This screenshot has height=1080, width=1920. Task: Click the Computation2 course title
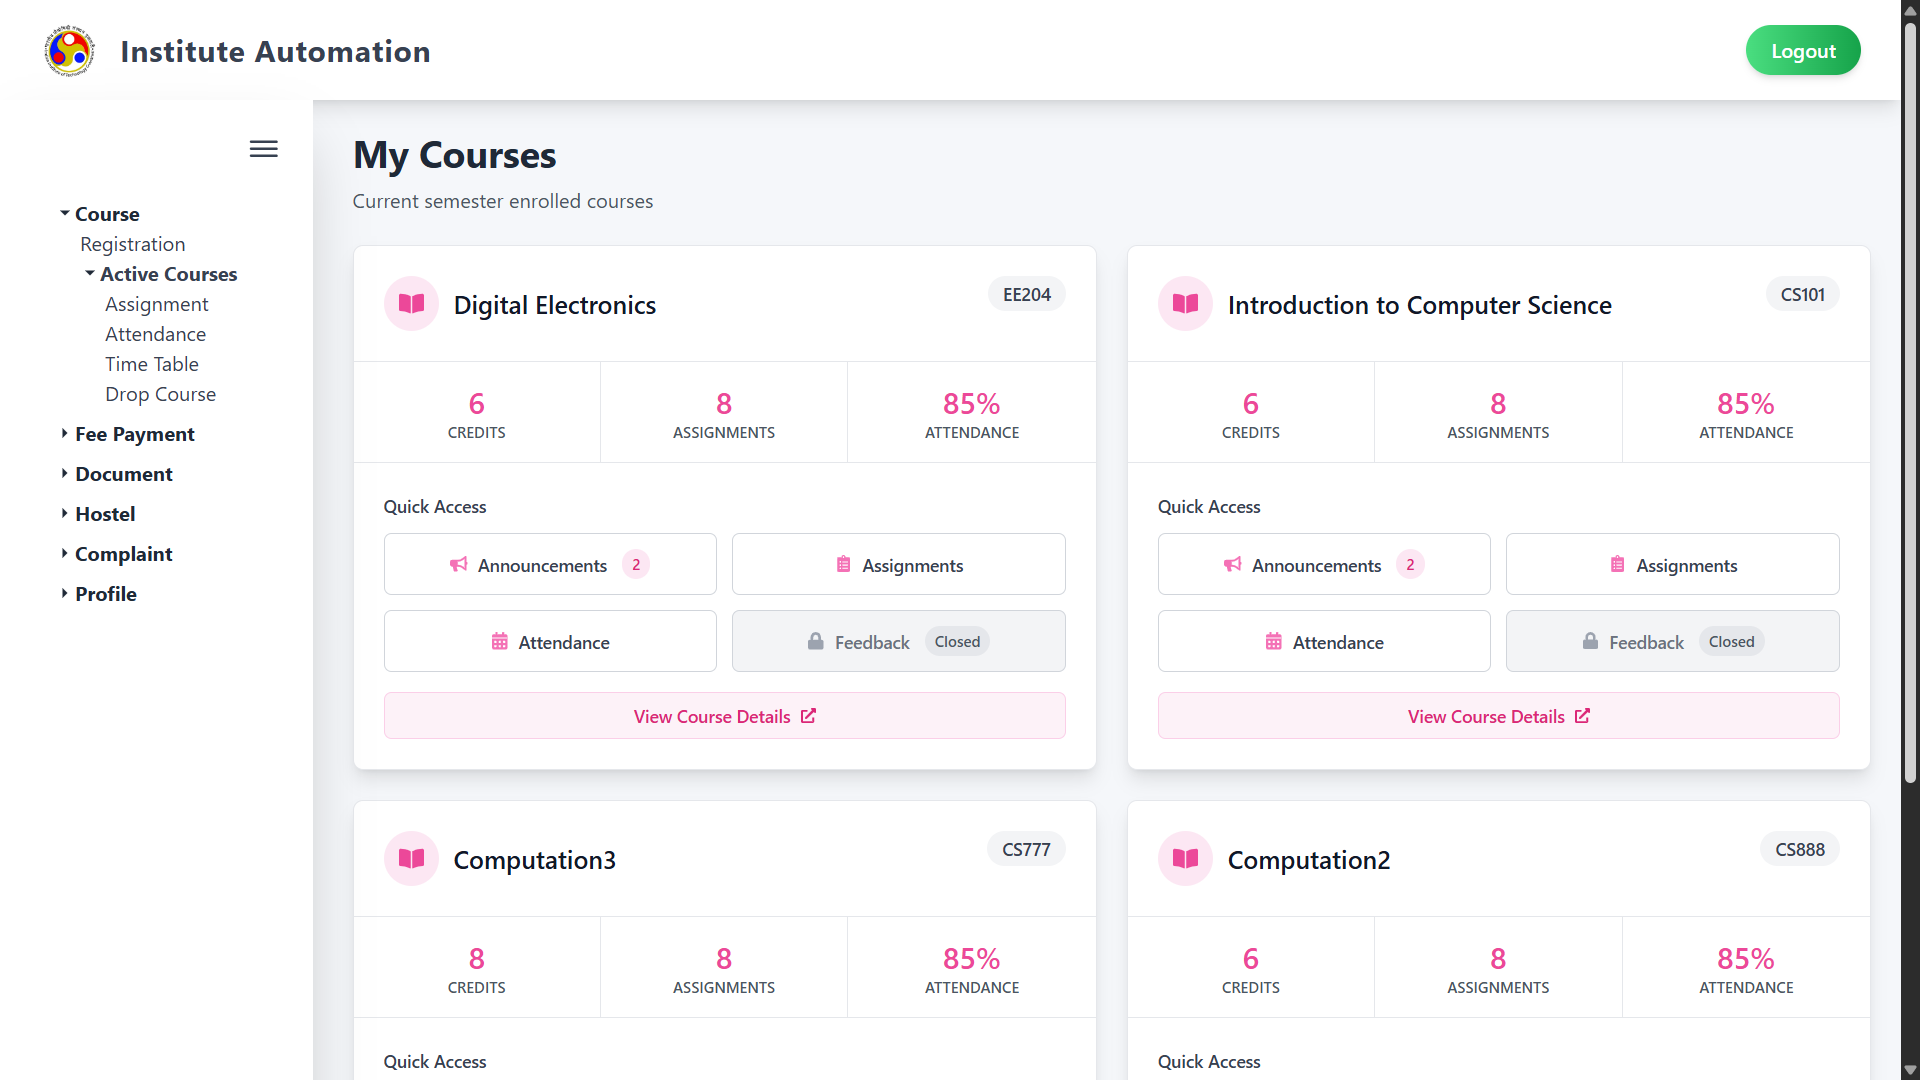pyautogui.click(x=1309, y=860)
